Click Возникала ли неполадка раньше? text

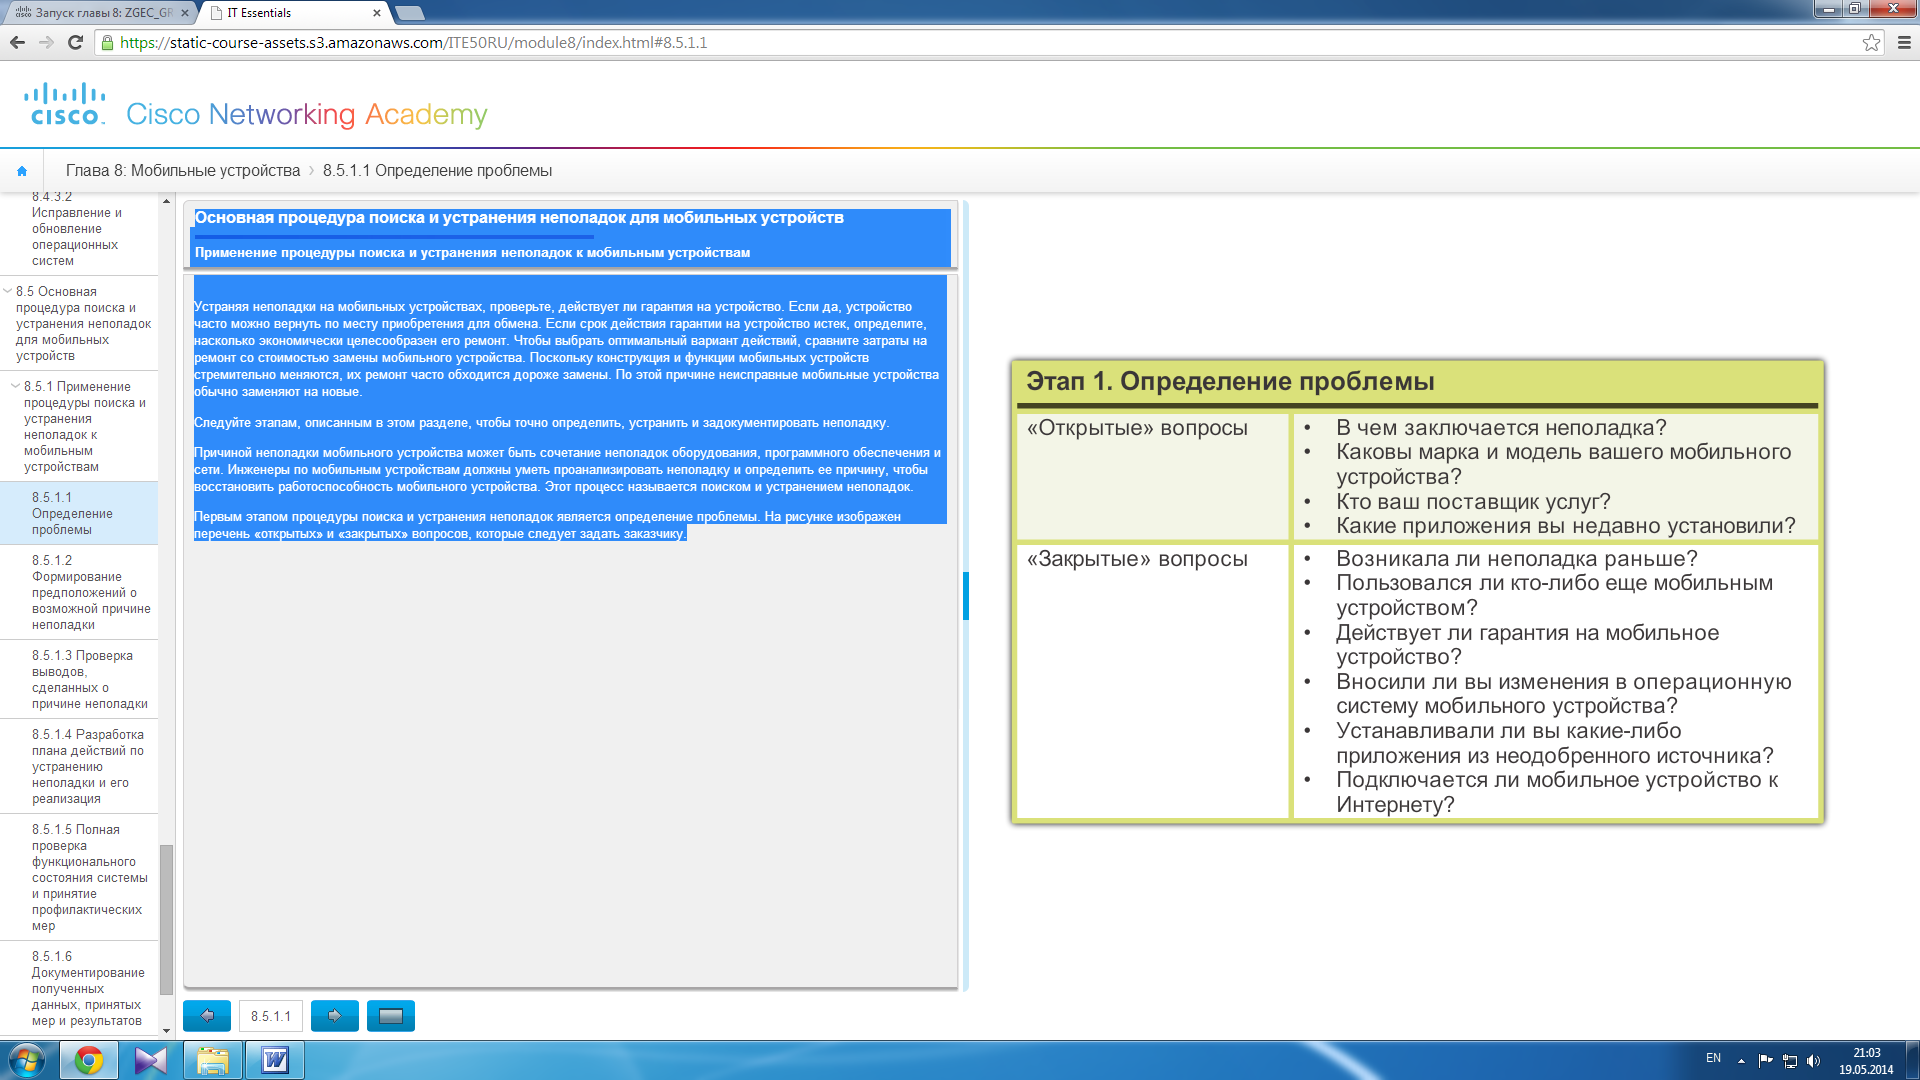coord(1517,559)
